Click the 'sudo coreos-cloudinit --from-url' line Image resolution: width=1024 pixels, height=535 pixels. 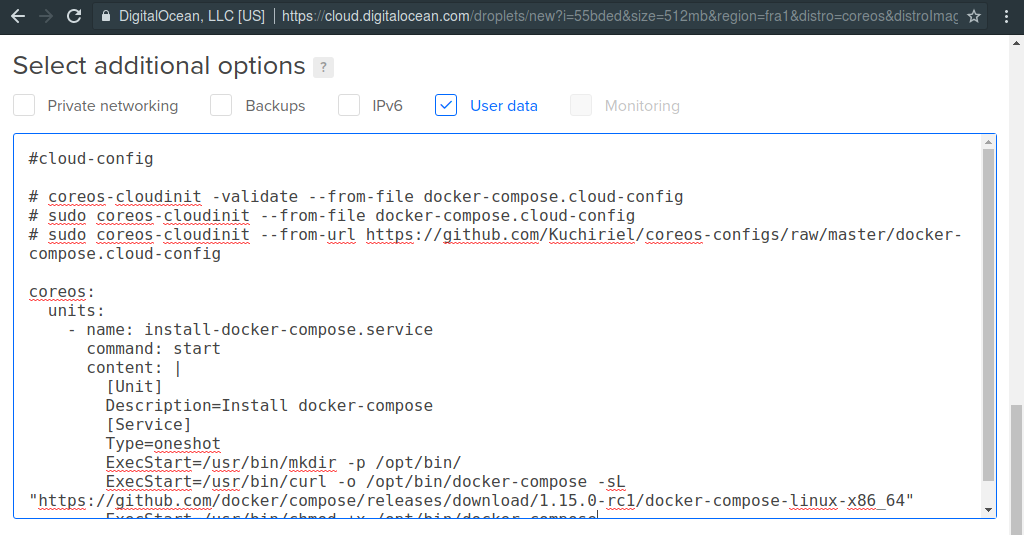(x=495, y=244)
